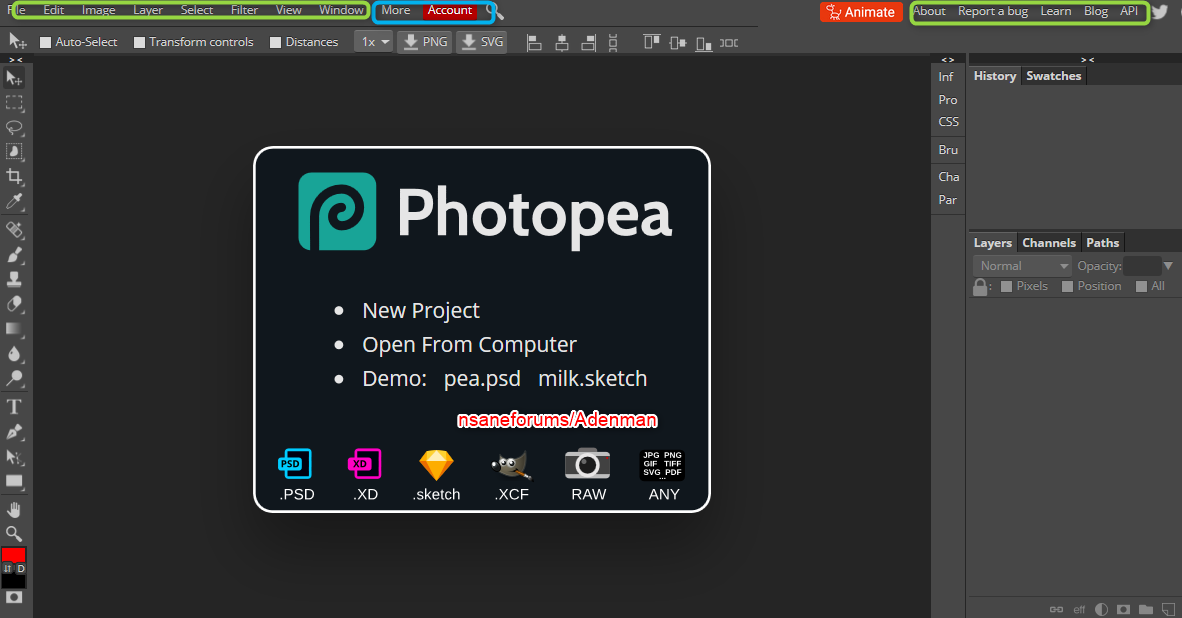The width and height of the screenshot is (1182, 618).
Task: Select the Blur drop tool
Action: pos(14,353)
